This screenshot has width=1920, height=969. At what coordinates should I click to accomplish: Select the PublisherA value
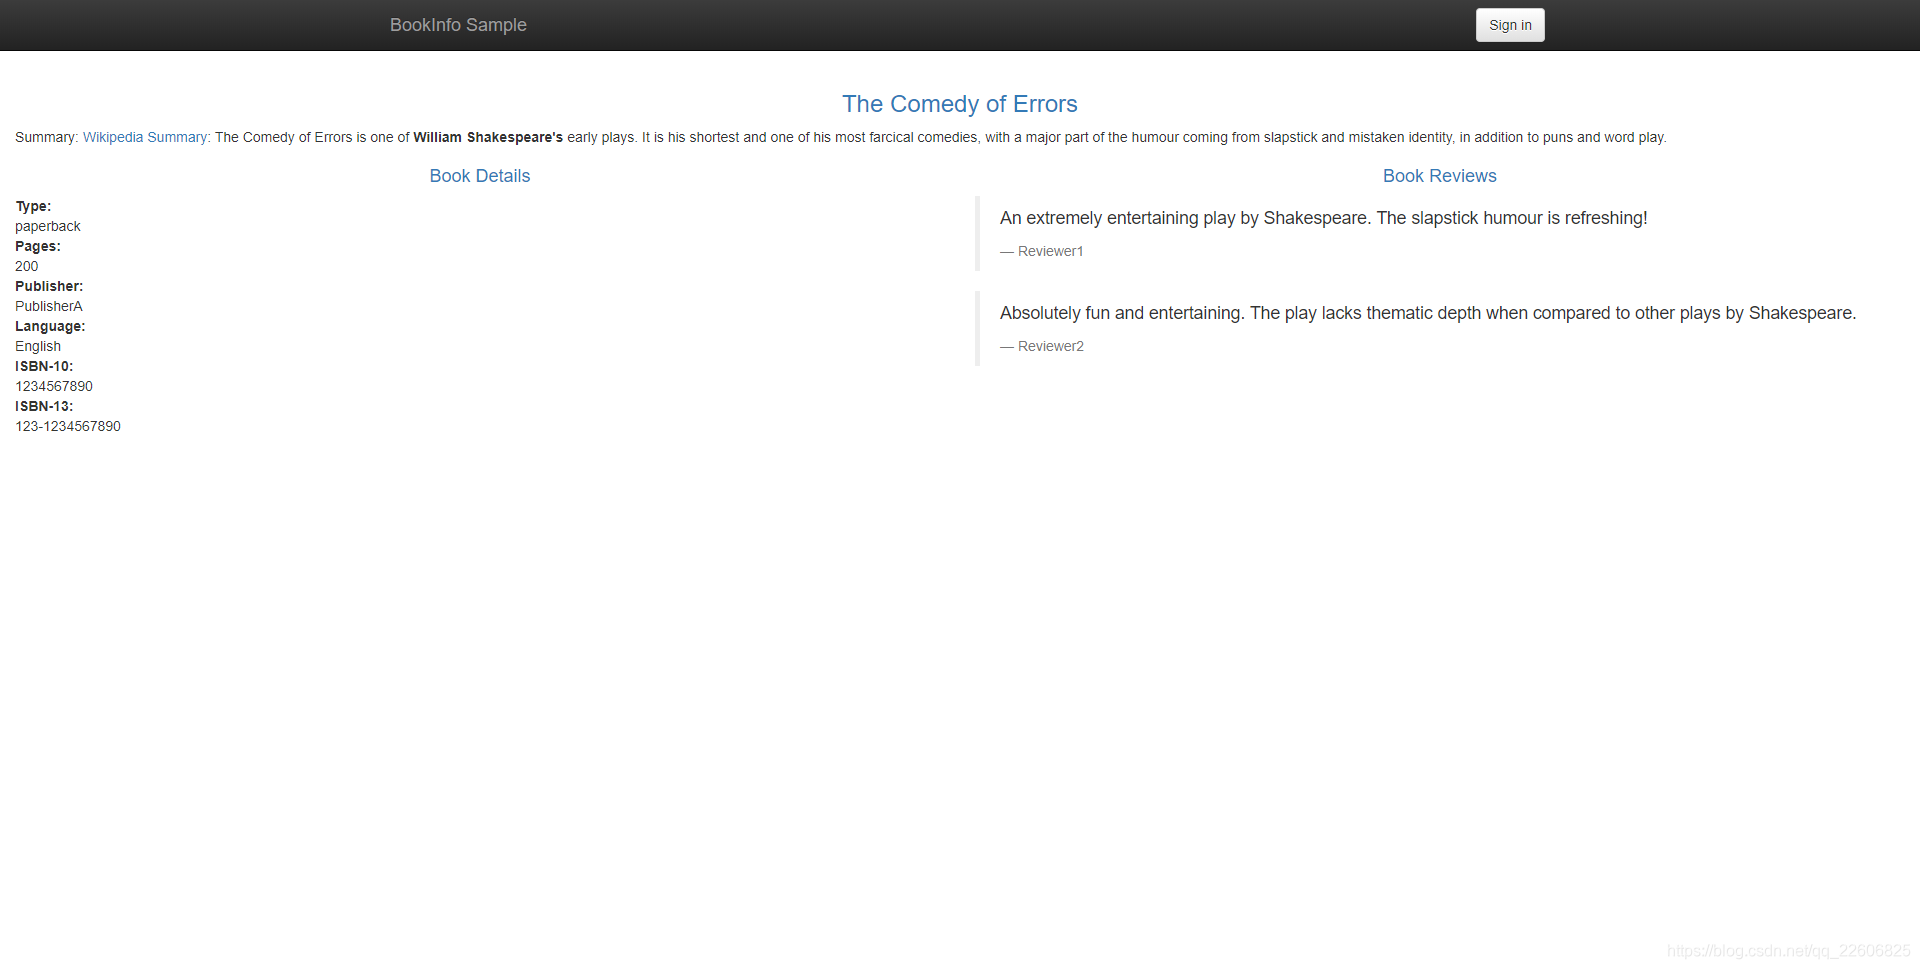click(49, 306)
